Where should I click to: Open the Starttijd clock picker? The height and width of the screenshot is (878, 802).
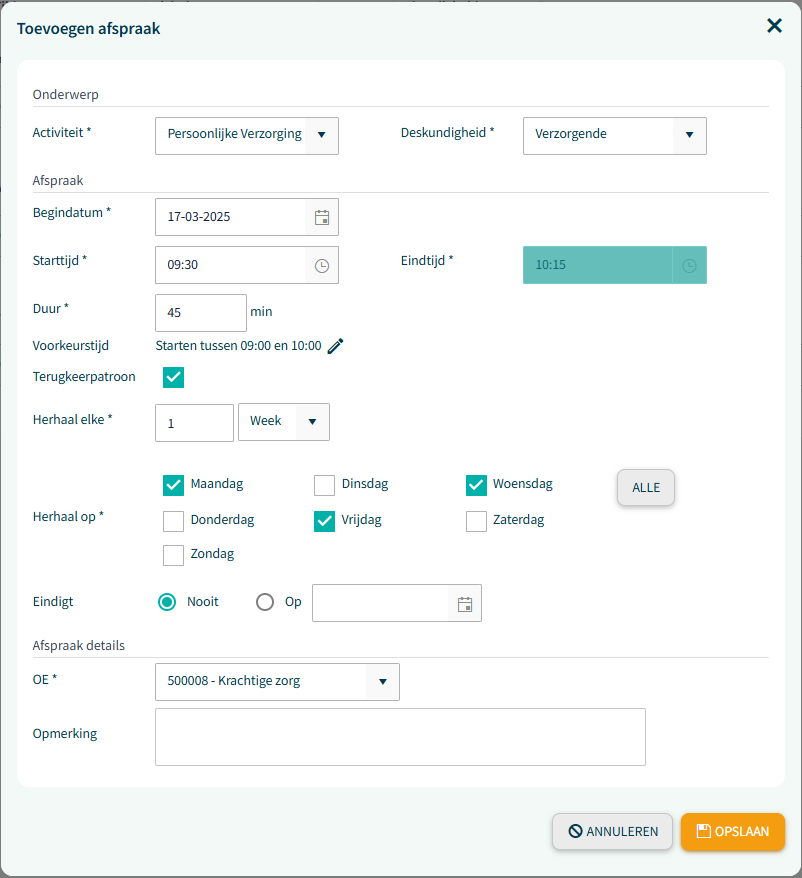[322, 265]
